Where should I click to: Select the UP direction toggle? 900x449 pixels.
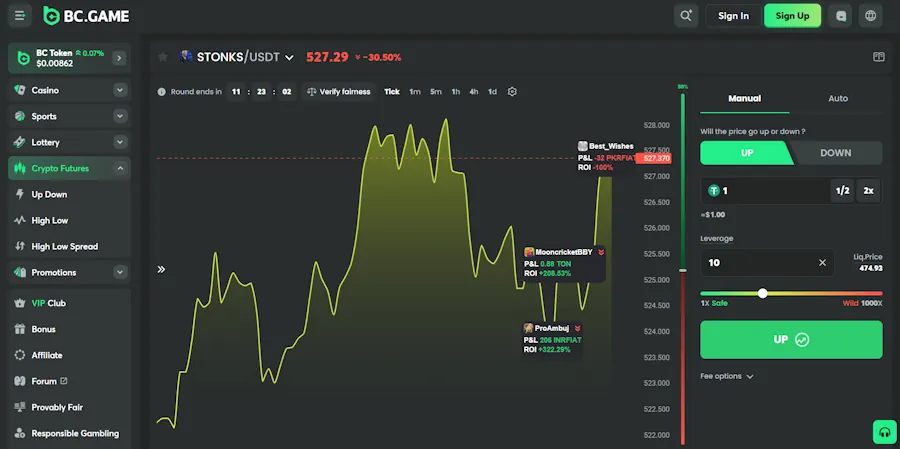click(746, 153)
